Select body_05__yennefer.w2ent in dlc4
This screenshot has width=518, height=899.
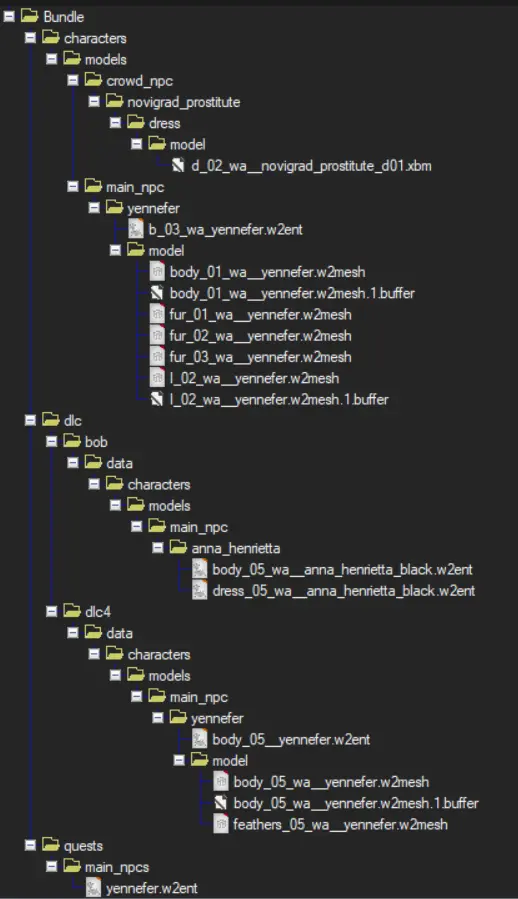pyautogui.click(x=291, y=740)
